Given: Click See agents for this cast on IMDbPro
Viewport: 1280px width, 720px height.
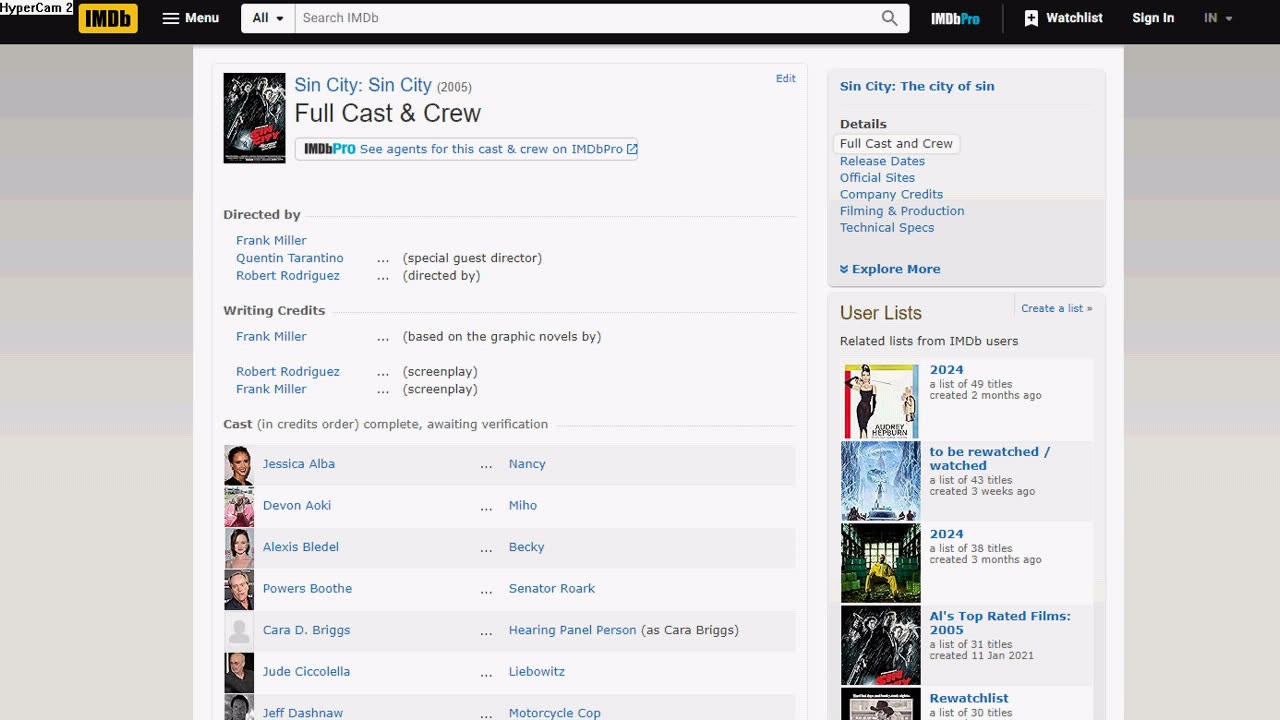Looking at the screenshot, I should coord(466,149).
